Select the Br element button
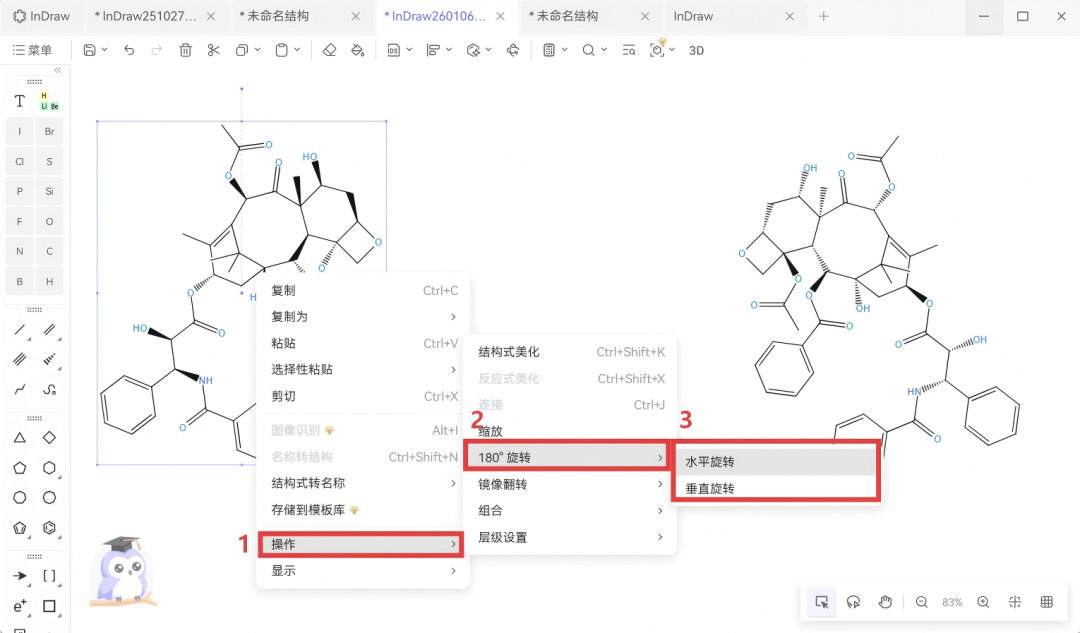This screenshot has width=1080, height=633. [x=49, y=132]
